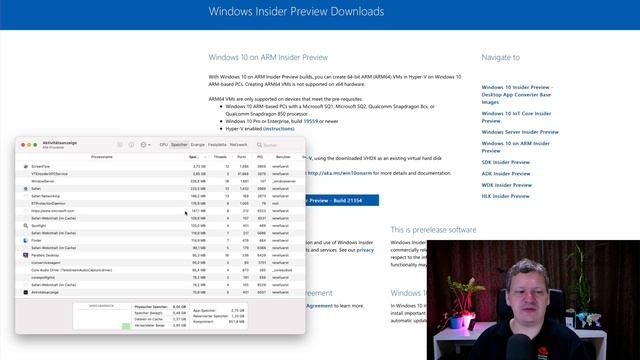Select the WindowServer process row
Viewport: 640px width, 360px height.
tap(160, 181)
